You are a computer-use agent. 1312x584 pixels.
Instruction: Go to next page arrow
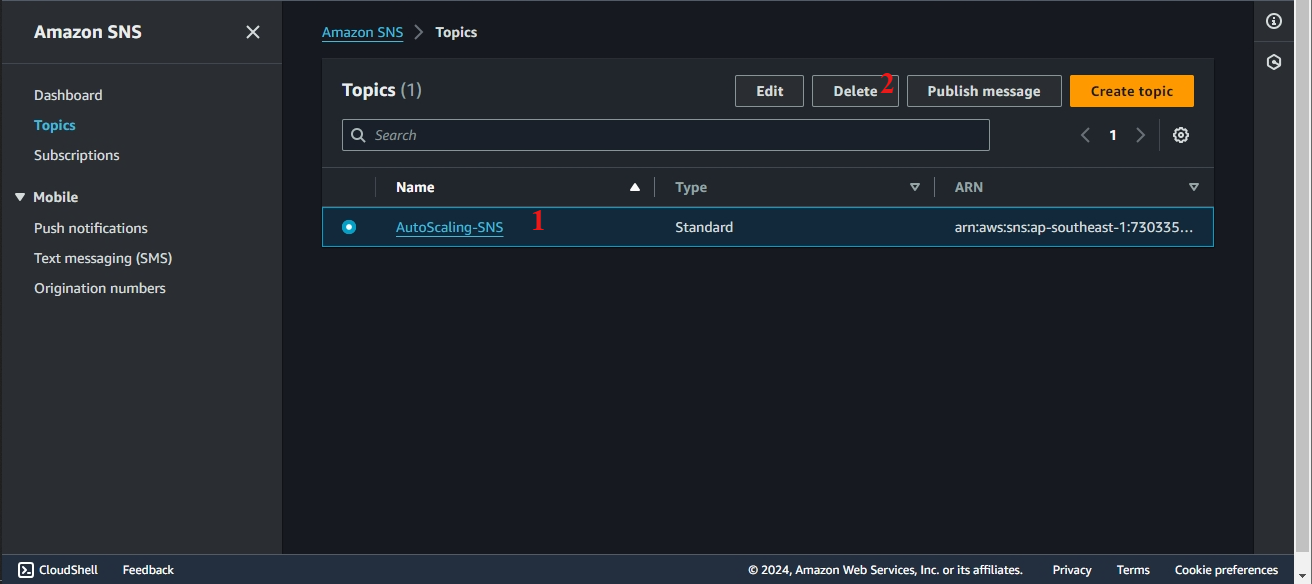(1140, 135)
